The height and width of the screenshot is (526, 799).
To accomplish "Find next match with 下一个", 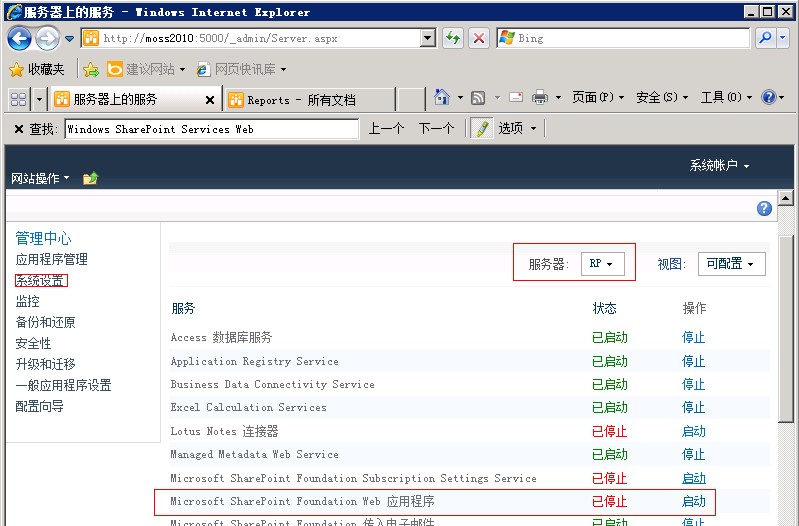I will (436, 128).
